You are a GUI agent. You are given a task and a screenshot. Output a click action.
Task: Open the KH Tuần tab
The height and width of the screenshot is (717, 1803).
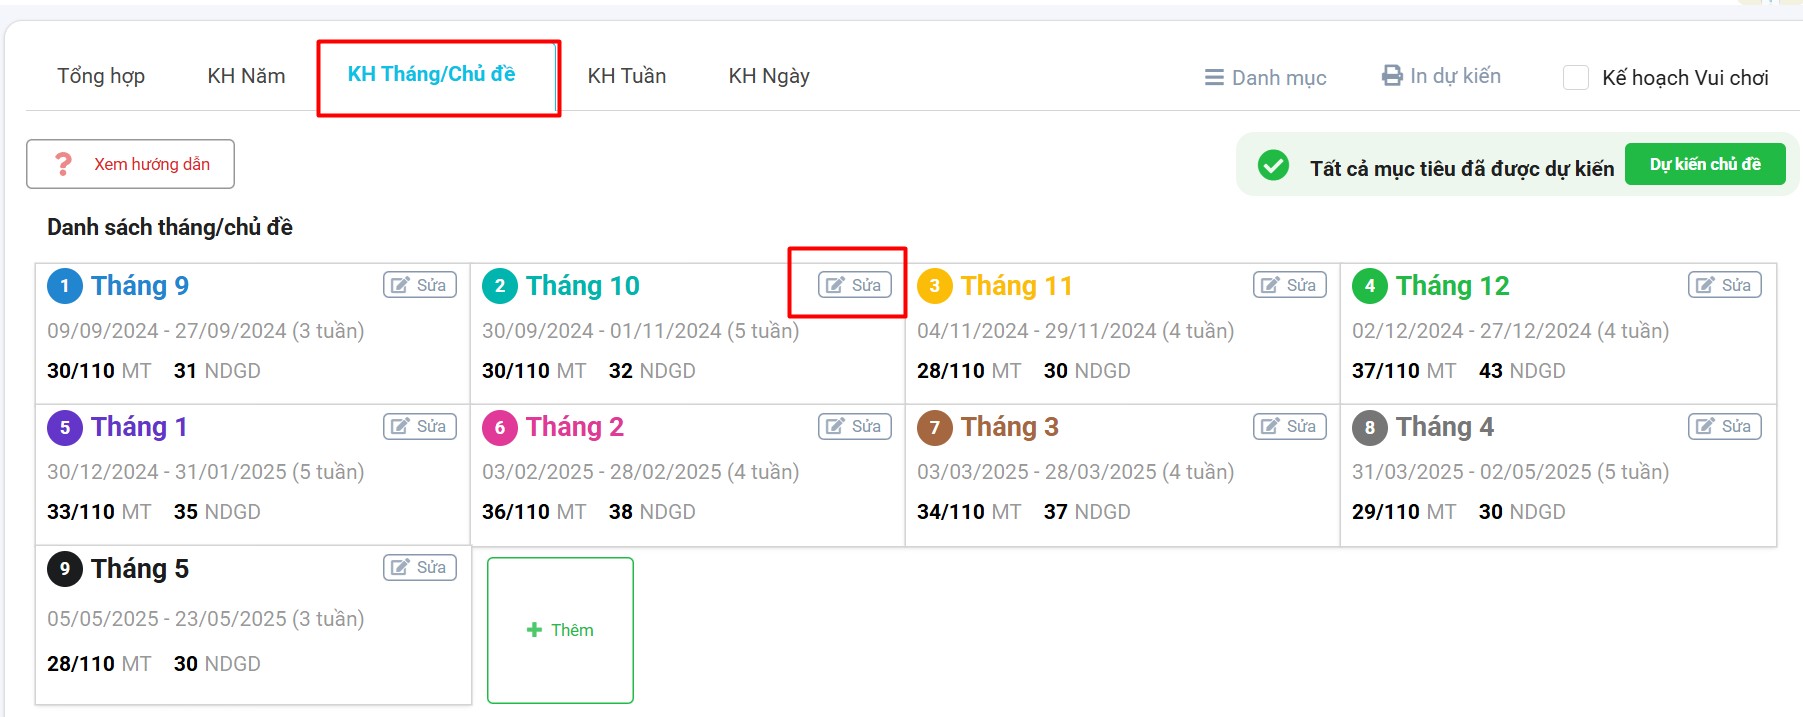626,76
